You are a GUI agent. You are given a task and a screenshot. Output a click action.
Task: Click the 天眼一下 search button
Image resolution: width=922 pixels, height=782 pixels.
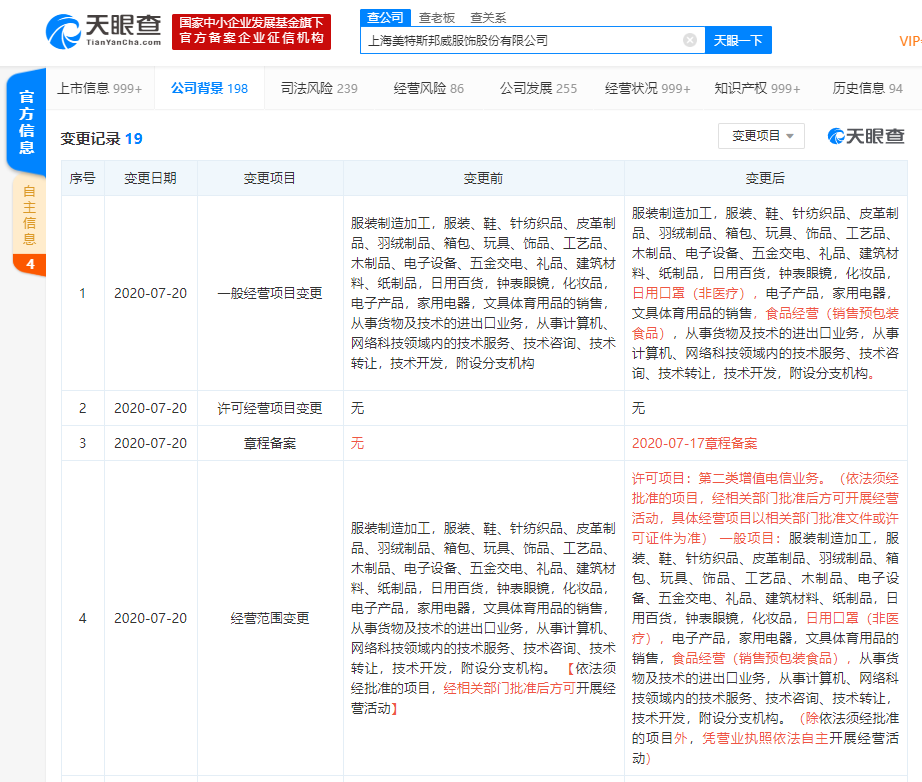click(738, 40)
